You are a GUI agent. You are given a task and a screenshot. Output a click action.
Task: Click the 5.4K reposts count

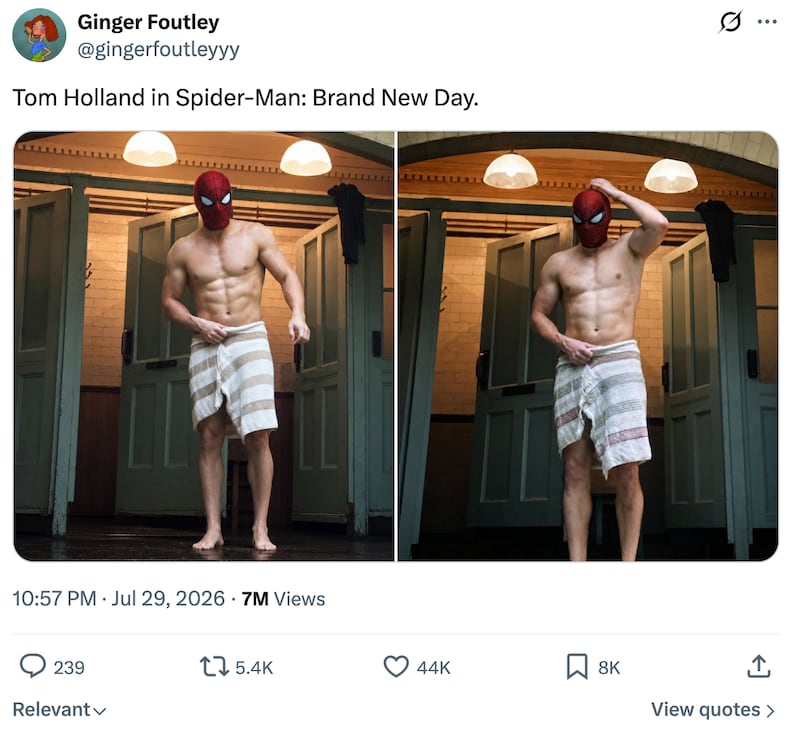tap(254, 668)
